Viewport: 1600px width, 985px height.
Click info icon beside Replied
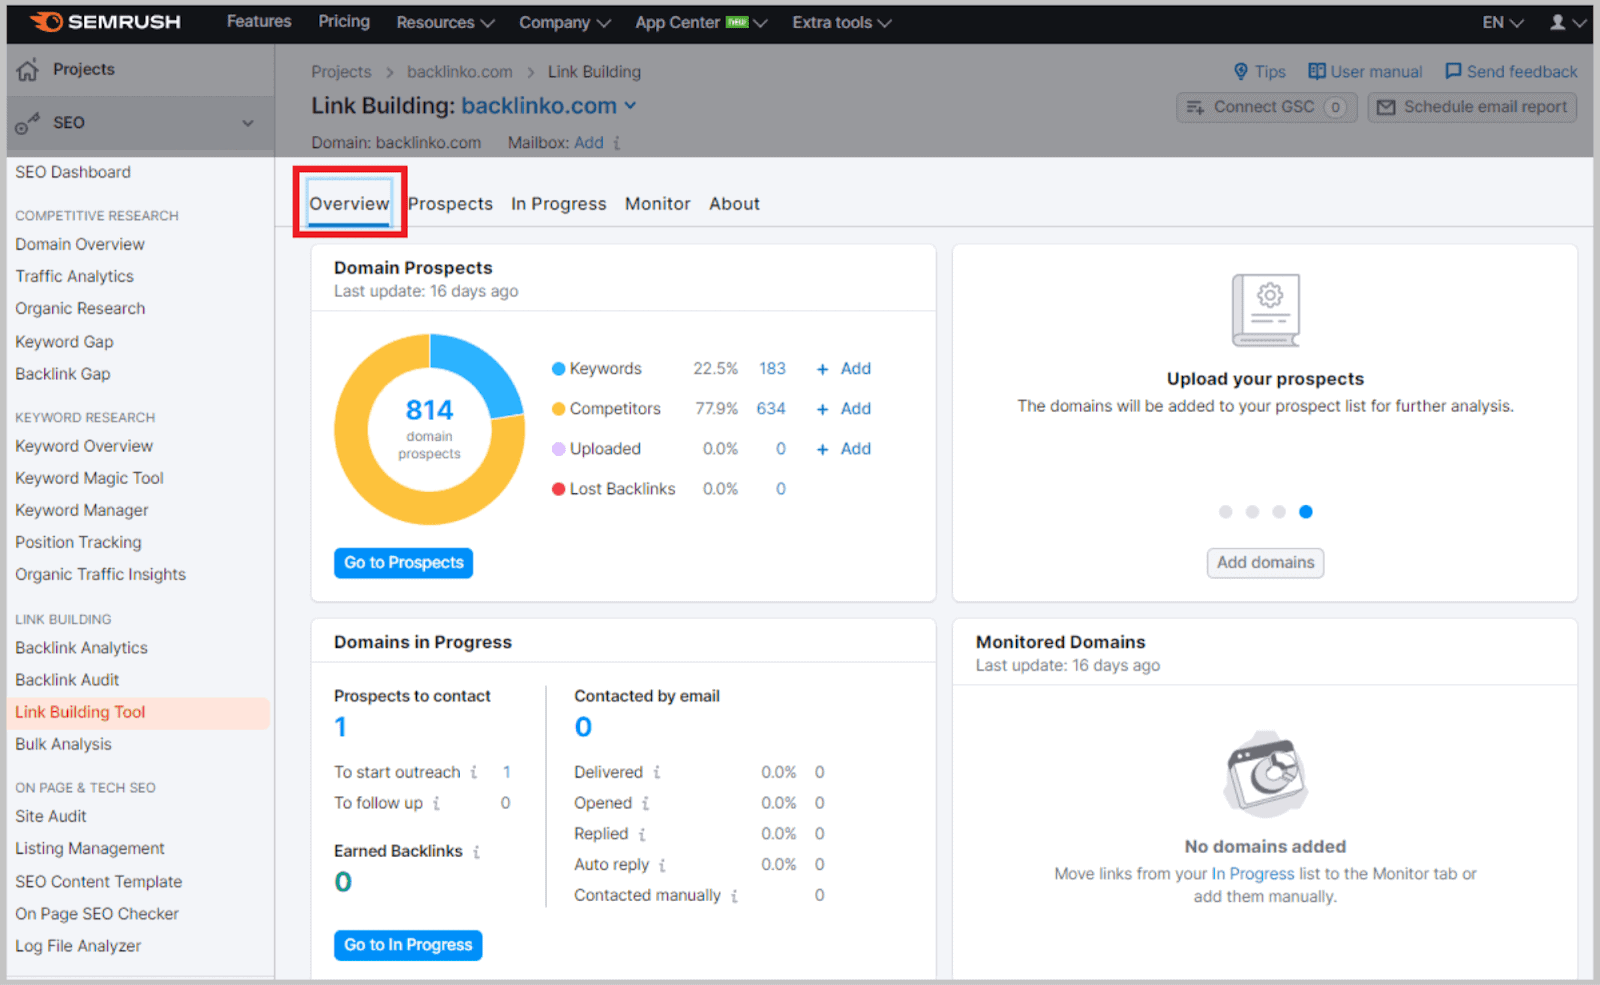642,834
